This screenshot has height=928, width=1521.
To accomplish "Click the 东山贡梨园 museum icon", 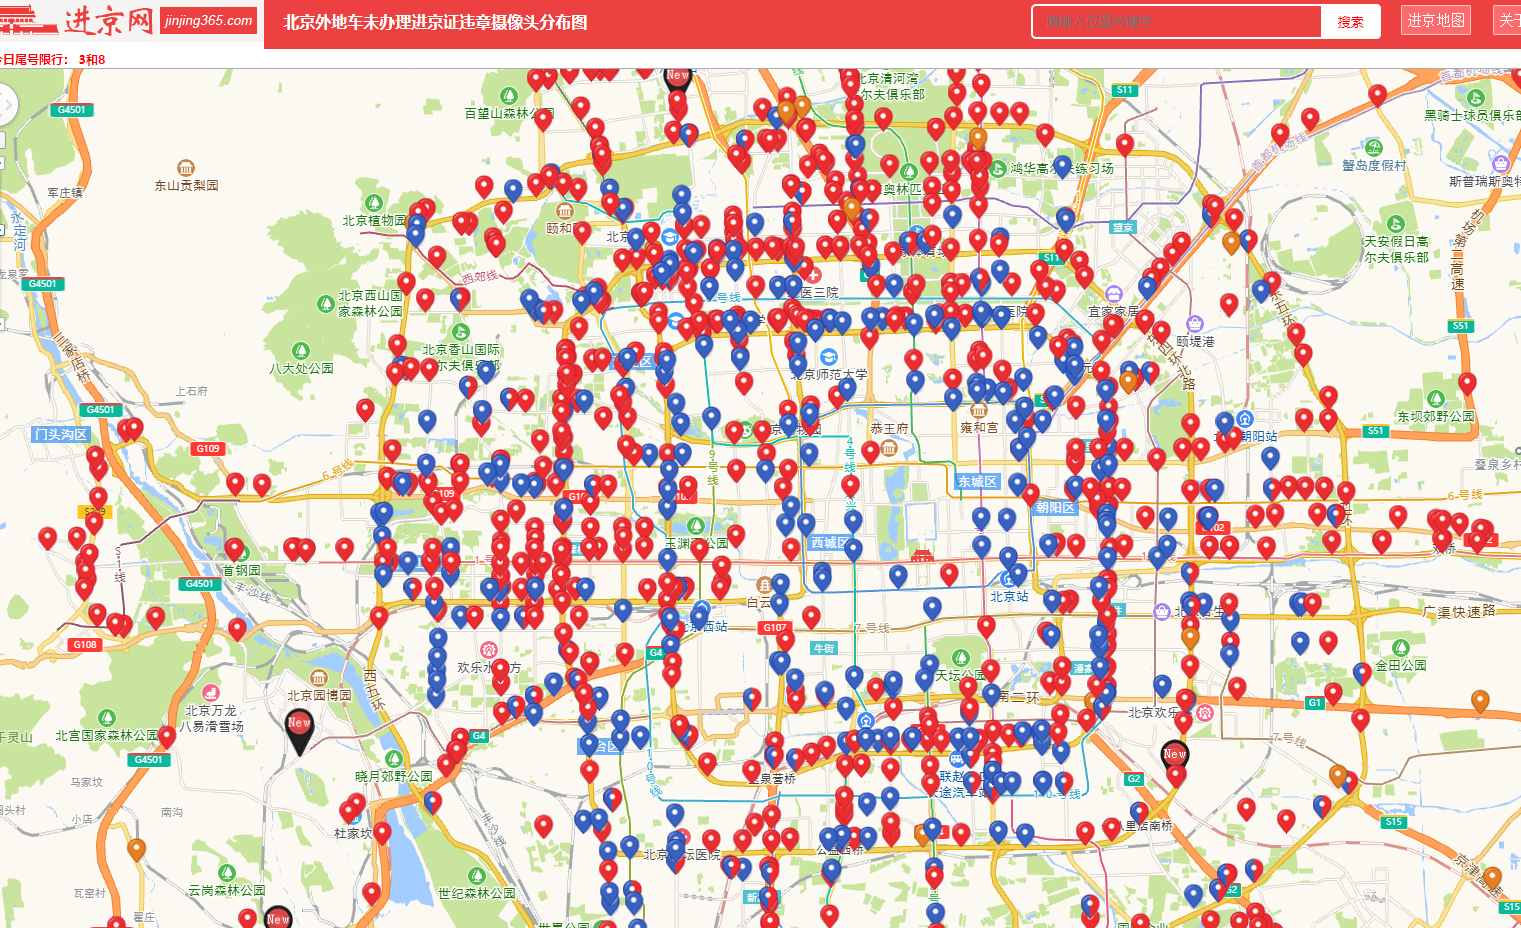I will pyautogui.click(x=185, y=168).
